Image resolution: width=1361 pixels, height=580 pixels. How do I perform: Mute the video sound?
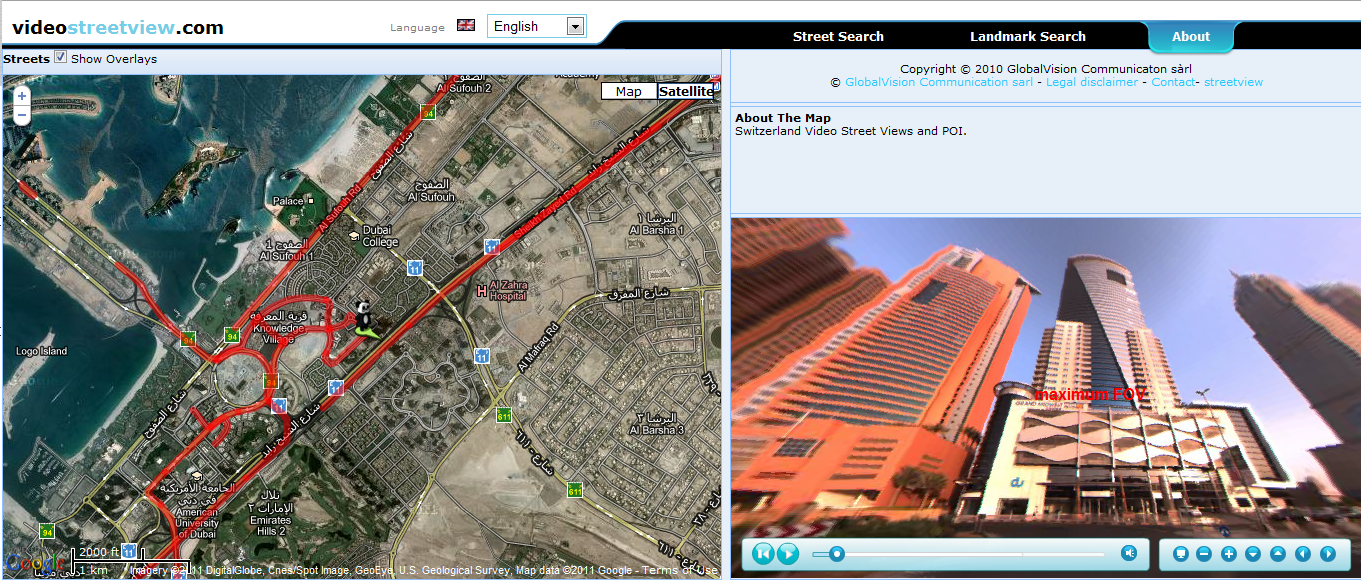point(1129,553)
